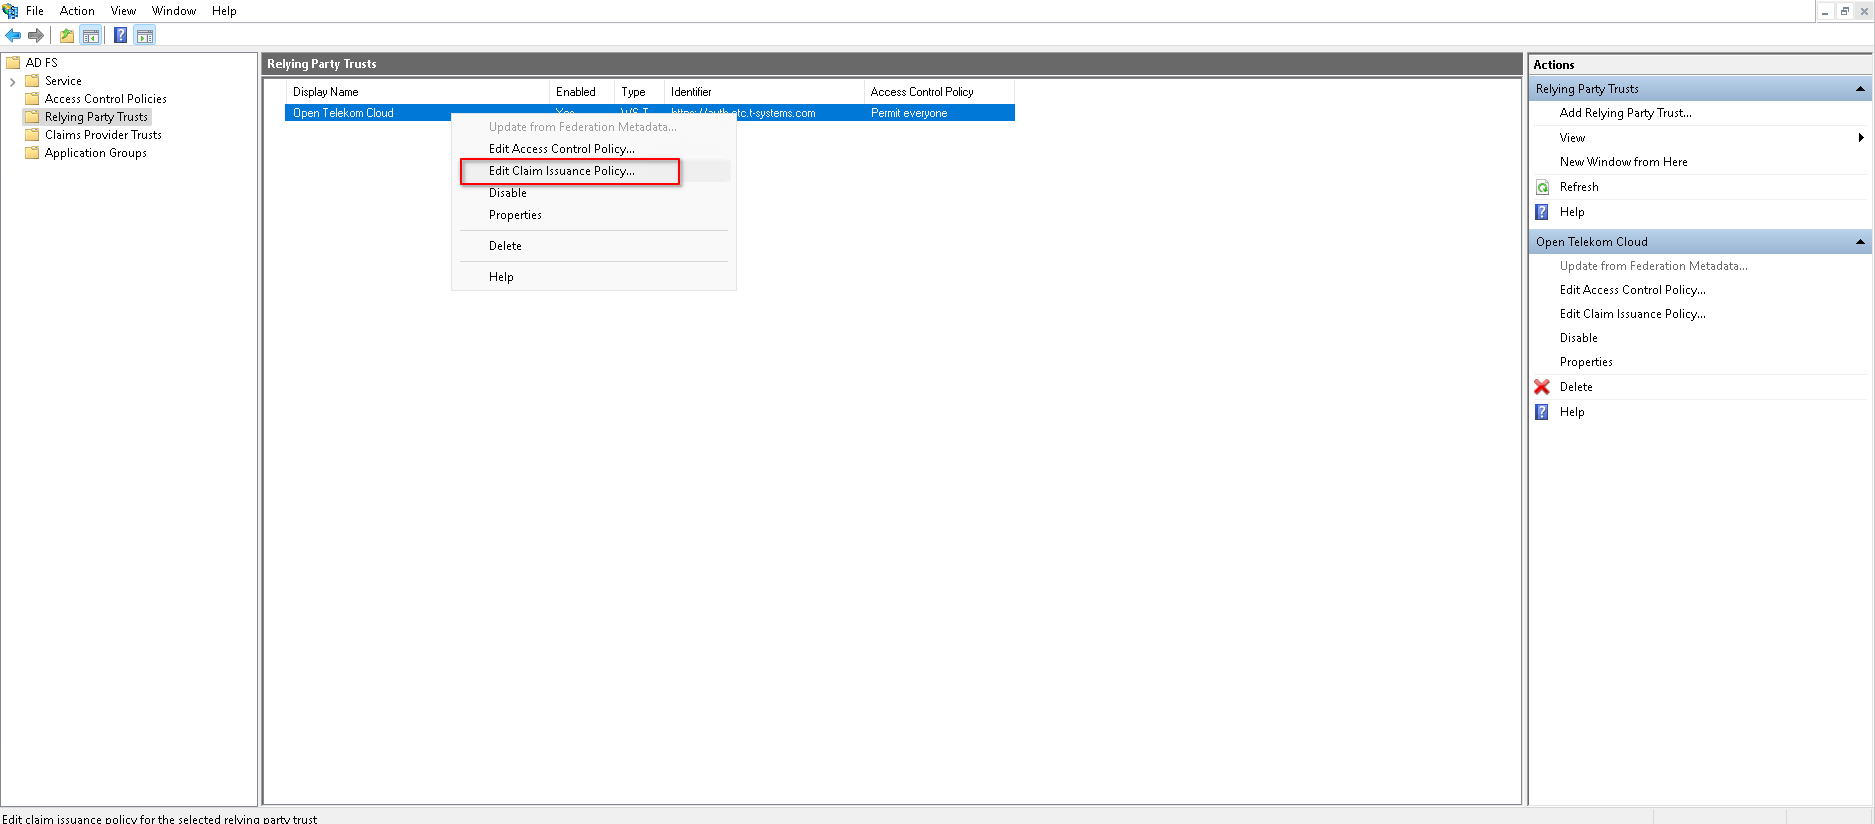Collapse the Relying Party Trusts actions section

pyautogui.click(x=1860, y=89)
